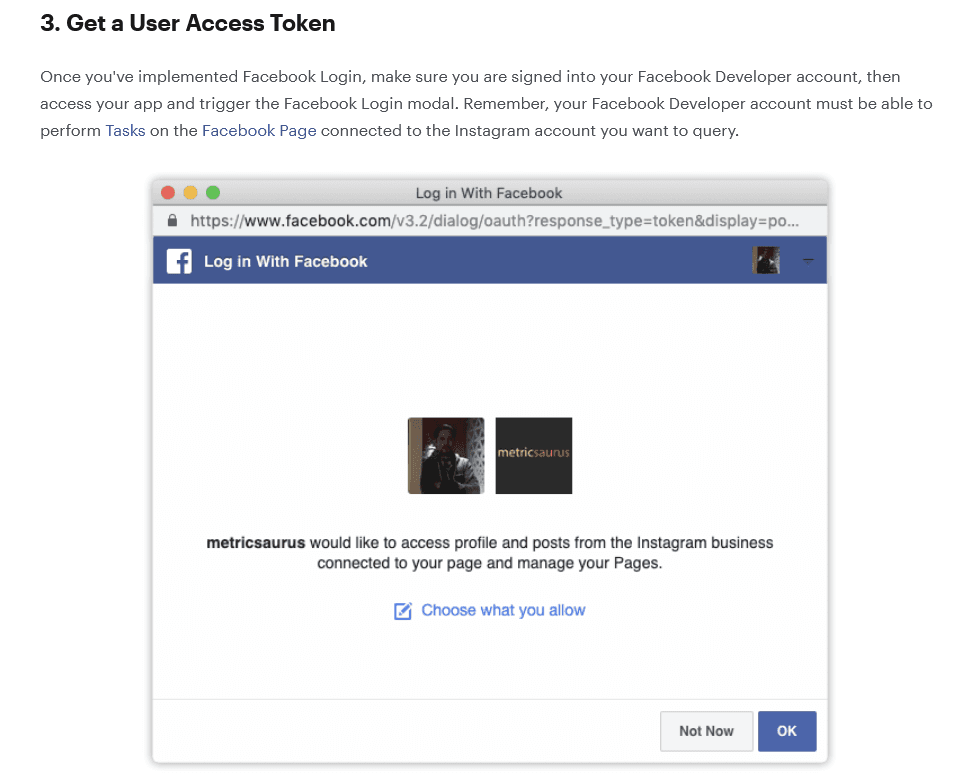Click the metricsaurus logo image
Screen dimensions: 960x780
click(533, 455)
